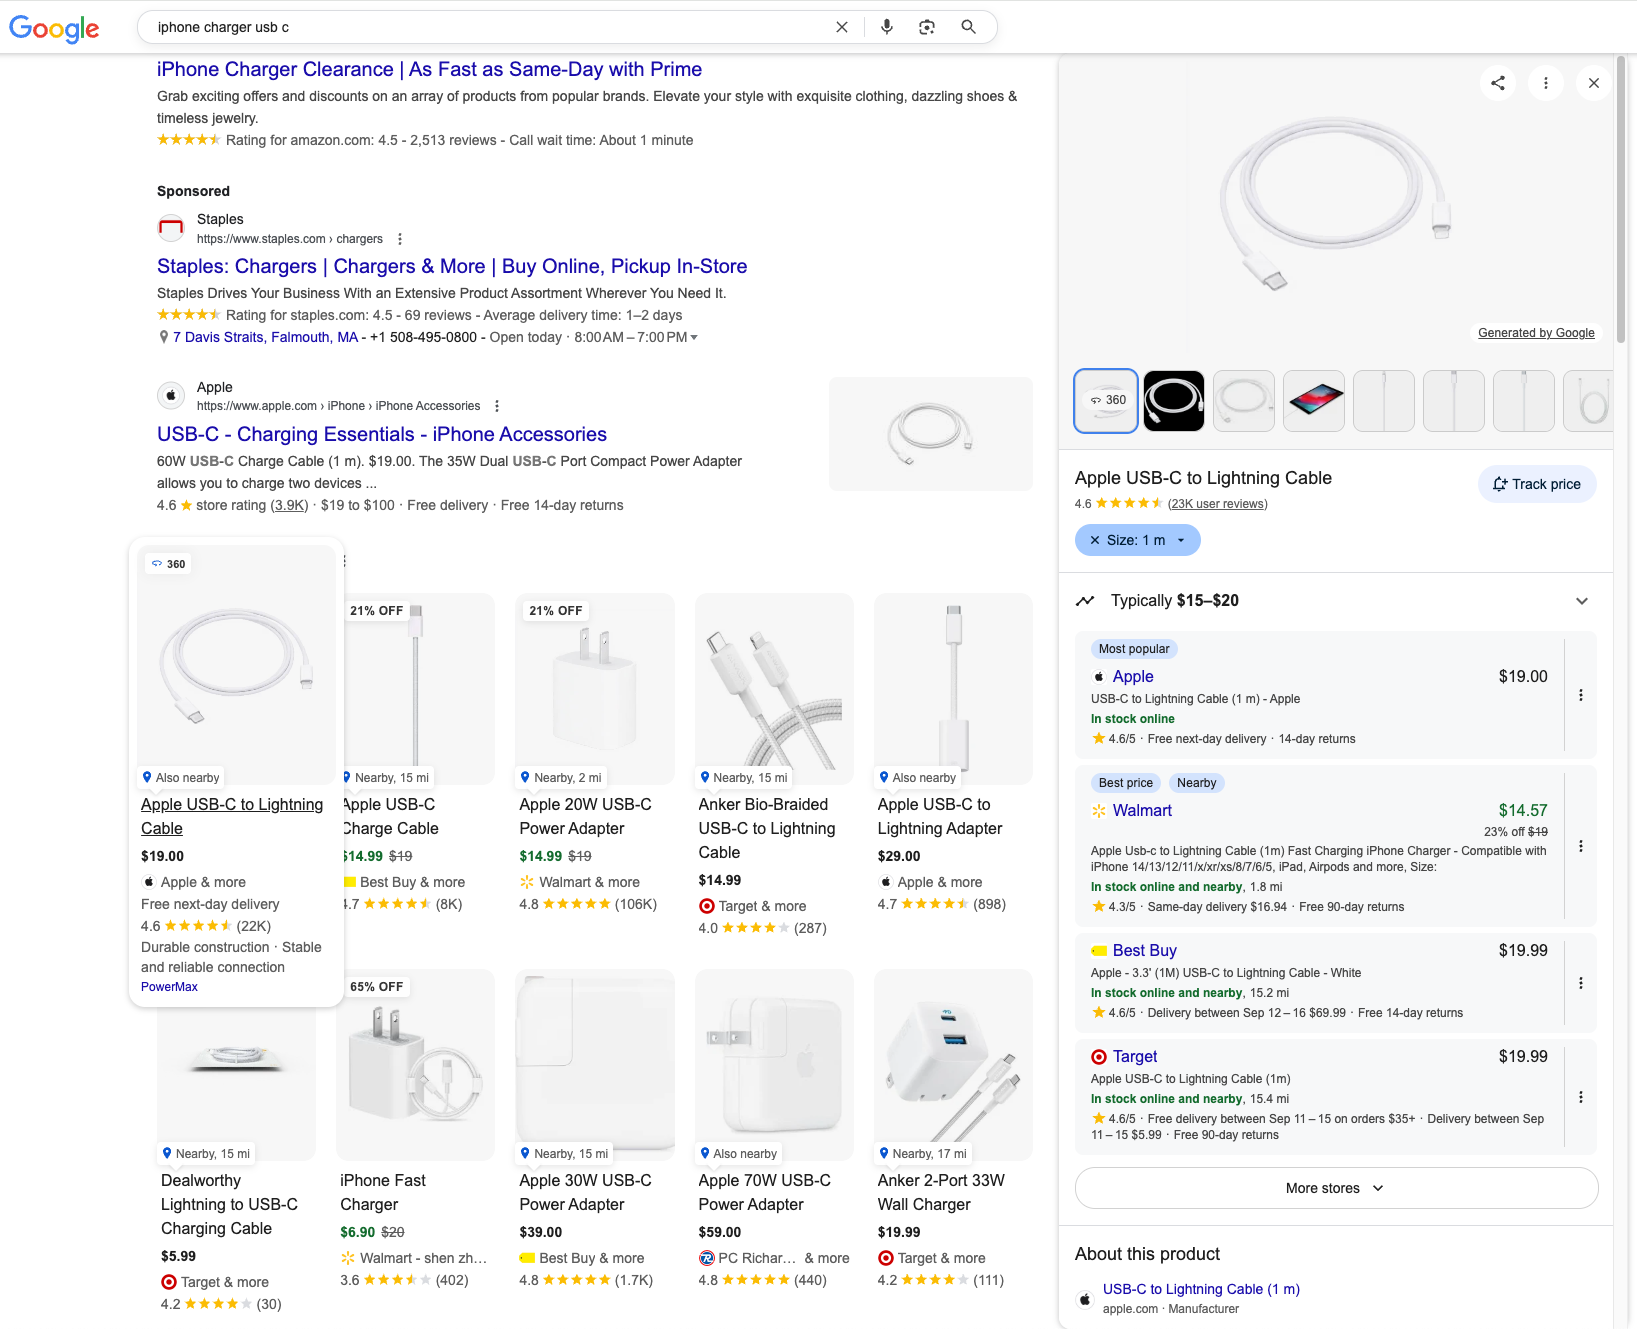
Task: Open Anker 2-Port 33W Wall Charger product
Action: [941, 1192]
